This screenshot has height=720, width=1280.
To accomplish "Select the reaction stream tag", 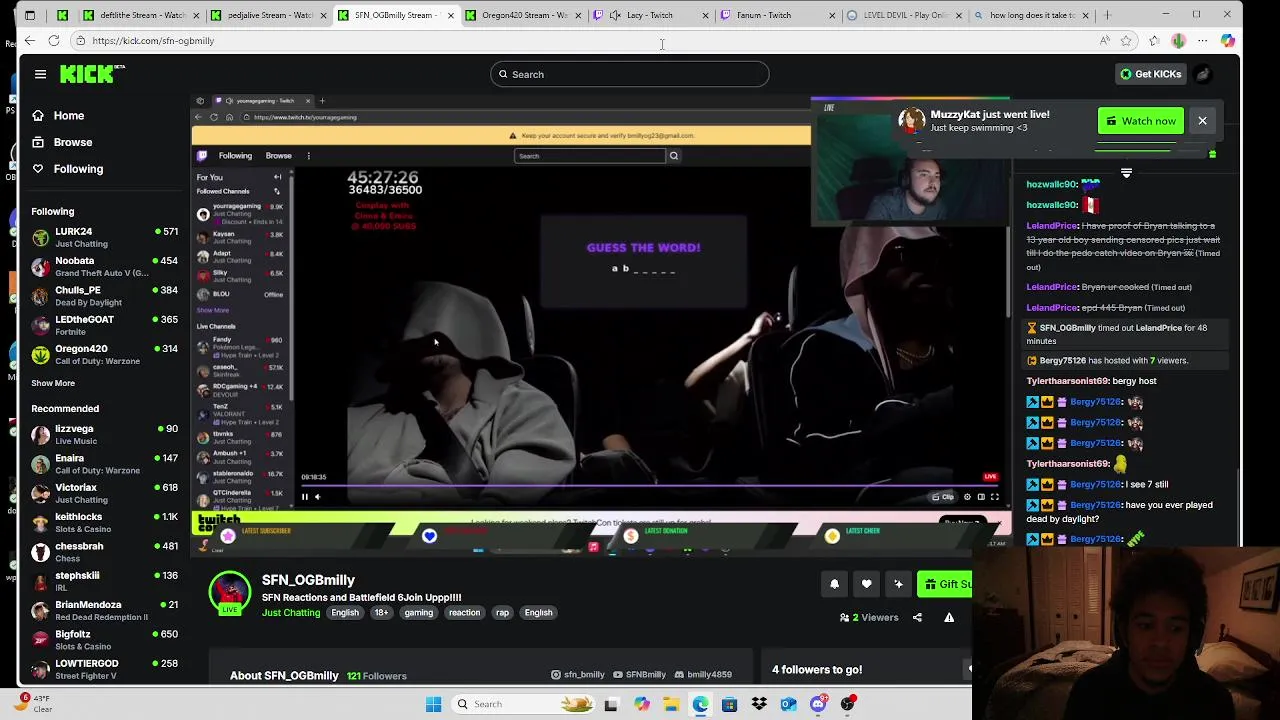I will pos(464,613).
